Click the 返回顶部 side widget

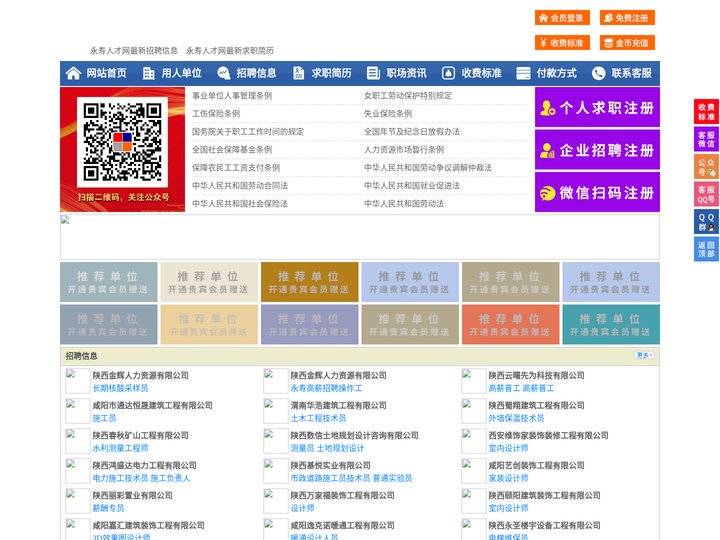706,249
